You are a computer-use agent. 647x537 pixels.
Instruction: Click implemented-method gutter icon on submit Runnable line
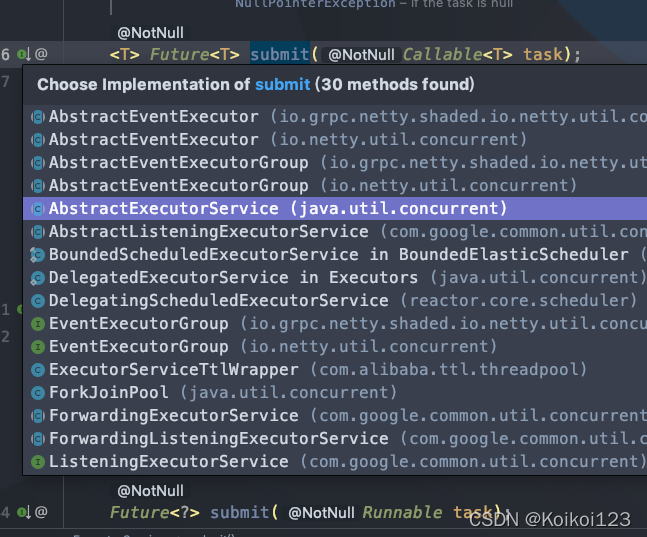tap(23, 512)
